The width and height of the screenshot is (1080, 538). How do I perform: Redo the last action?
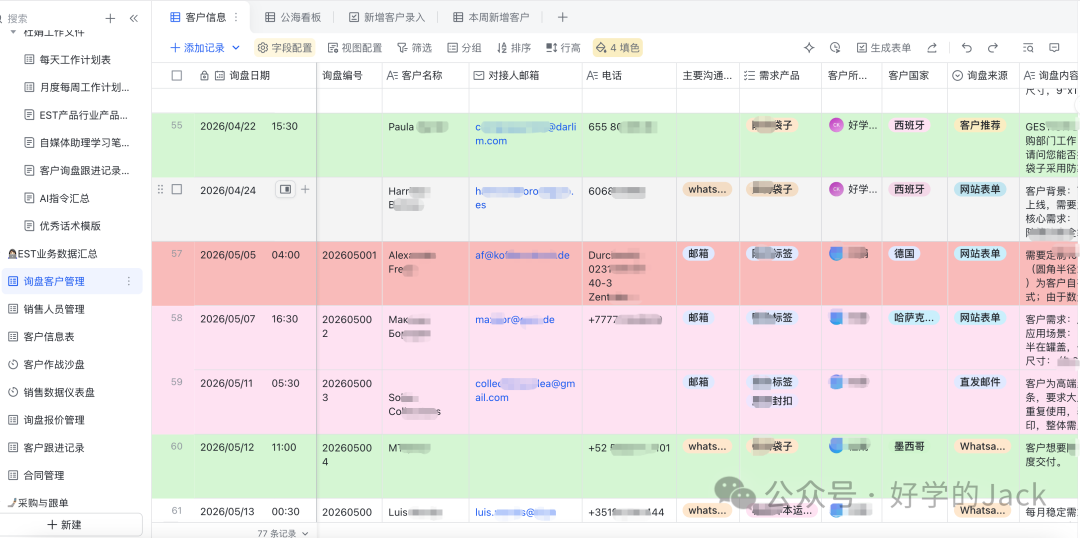pyautogui.click(x=993, y=48)
